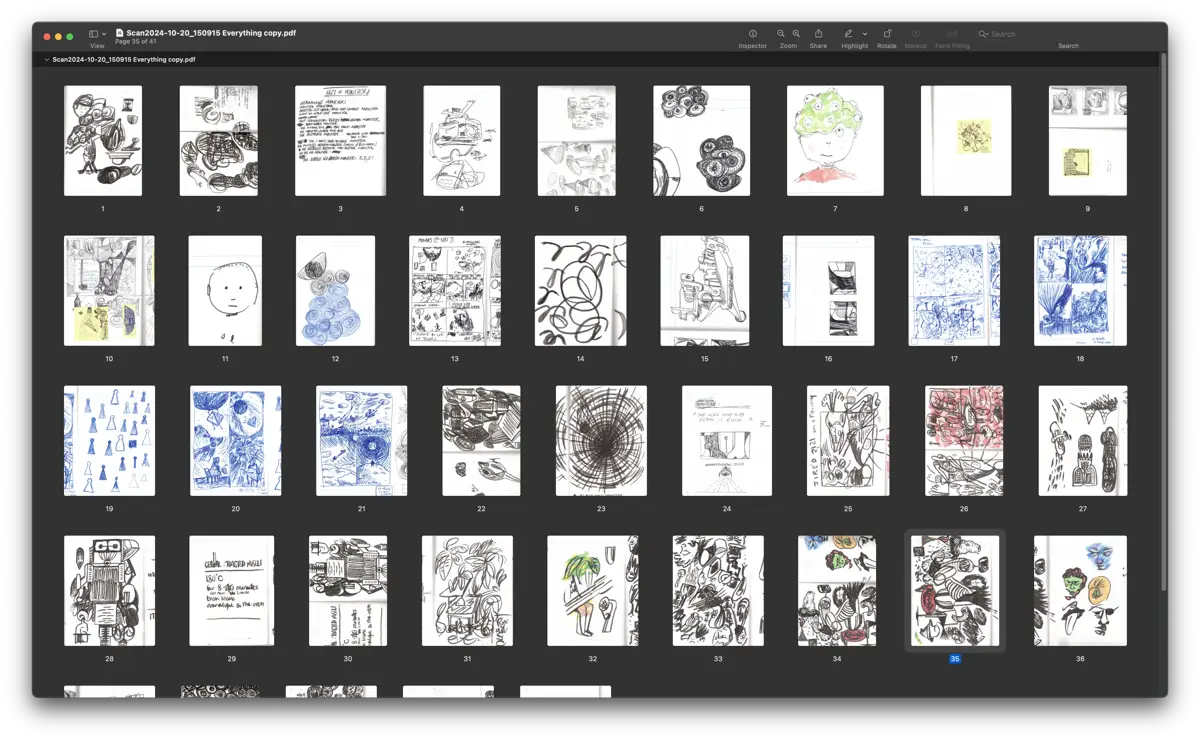
Task: Select page 1 thumbnail
Action: 103,141
